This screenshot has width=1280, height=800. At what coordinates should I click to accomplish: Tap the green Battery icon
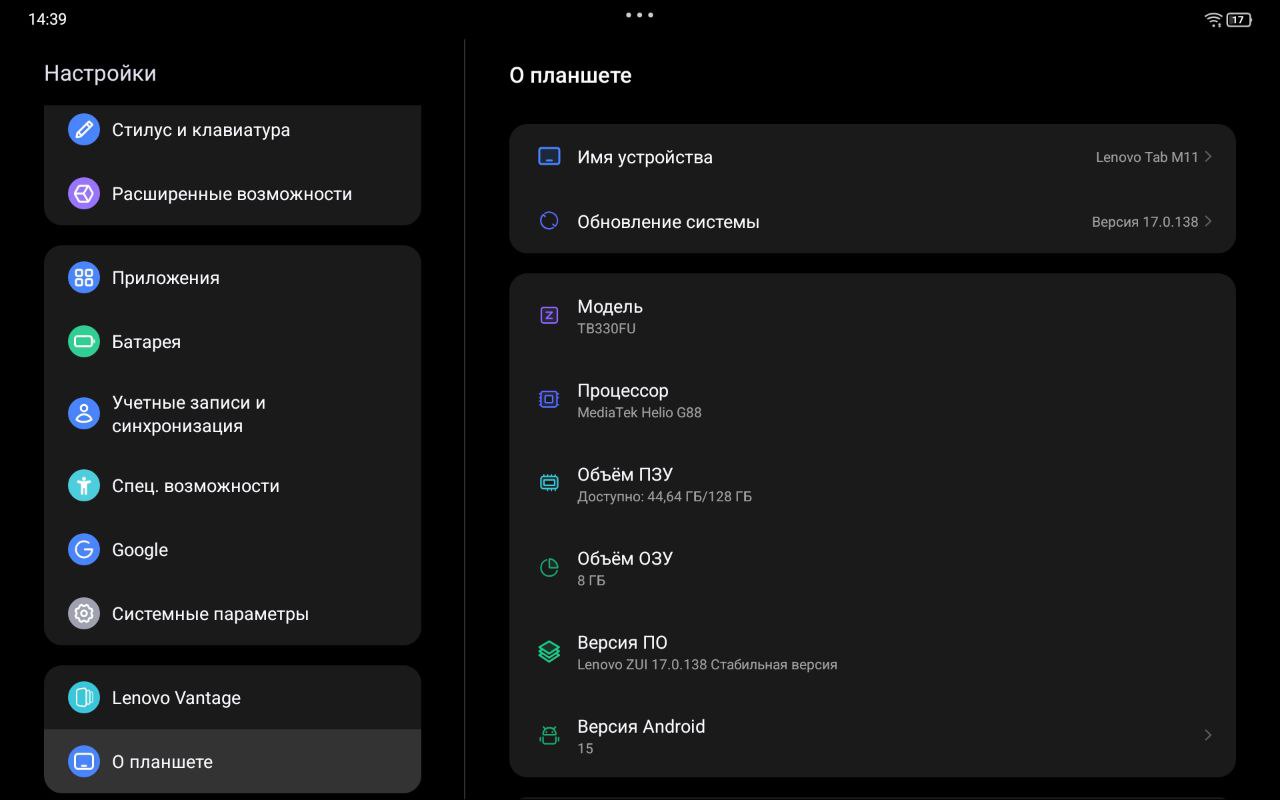[84, 341]
